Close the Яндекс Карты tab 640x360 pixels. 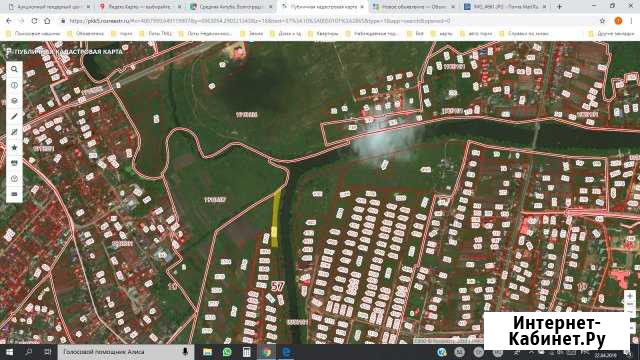pos(179,7)
